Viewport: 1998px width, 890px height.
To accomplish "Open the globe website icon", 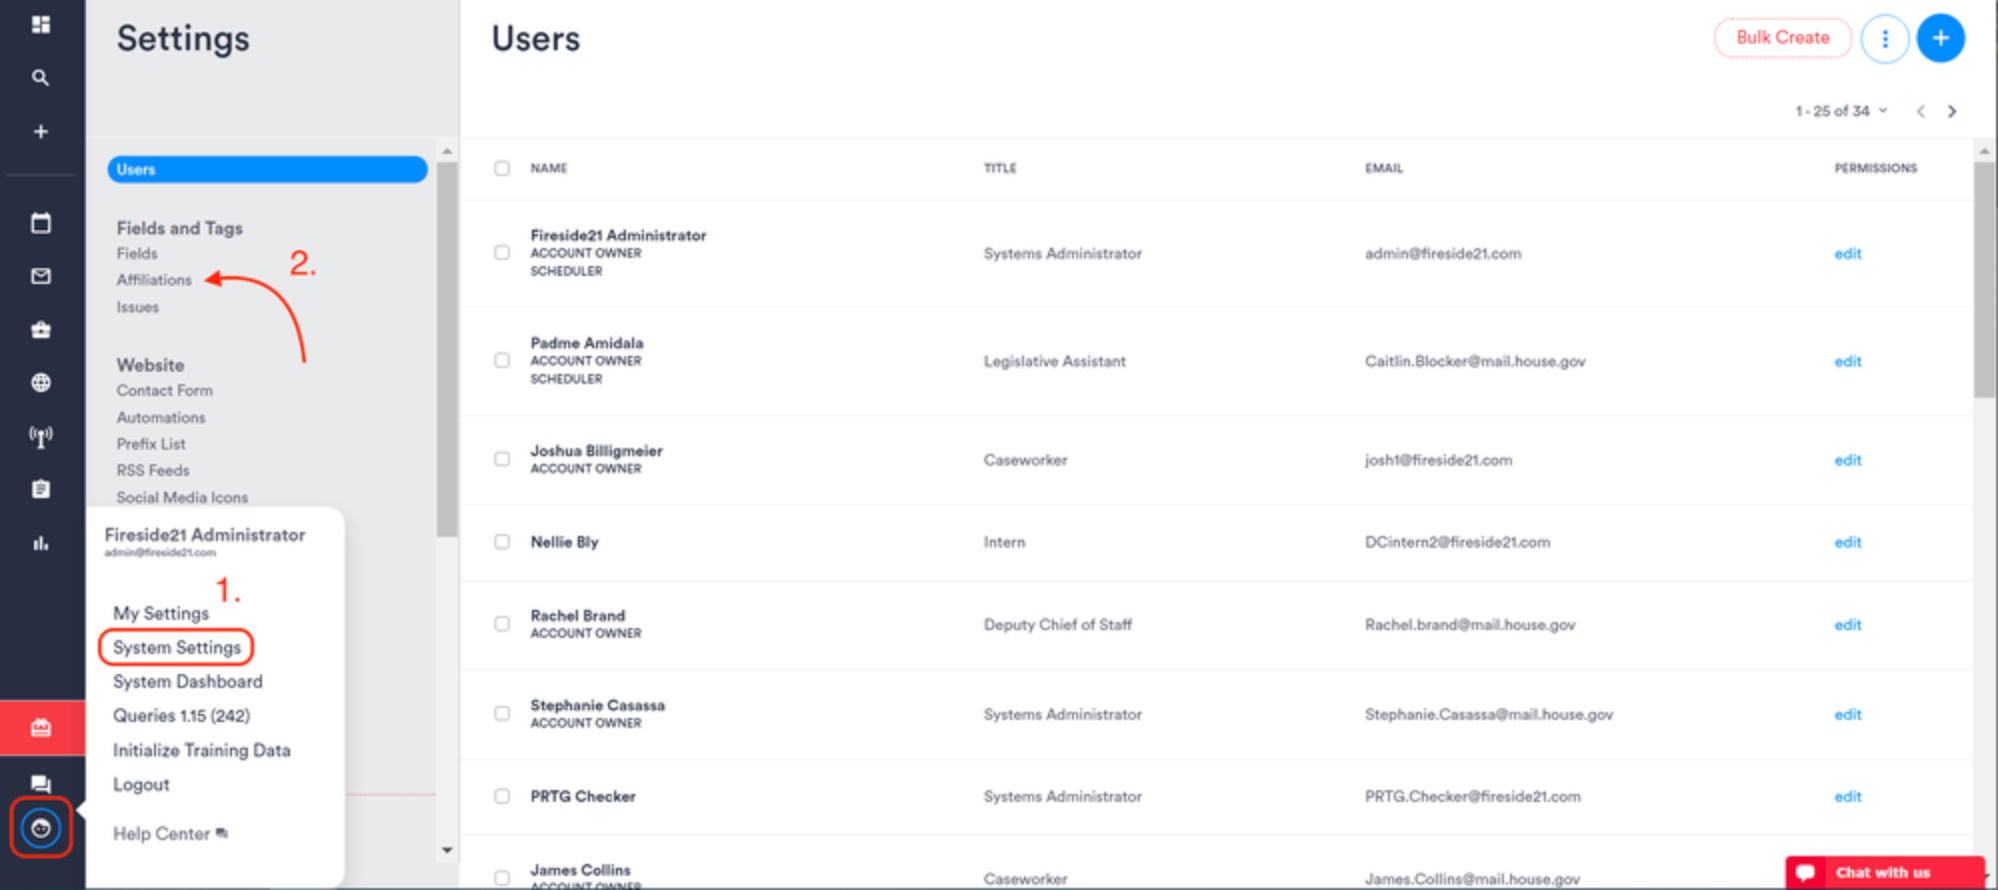I will 41,382.
